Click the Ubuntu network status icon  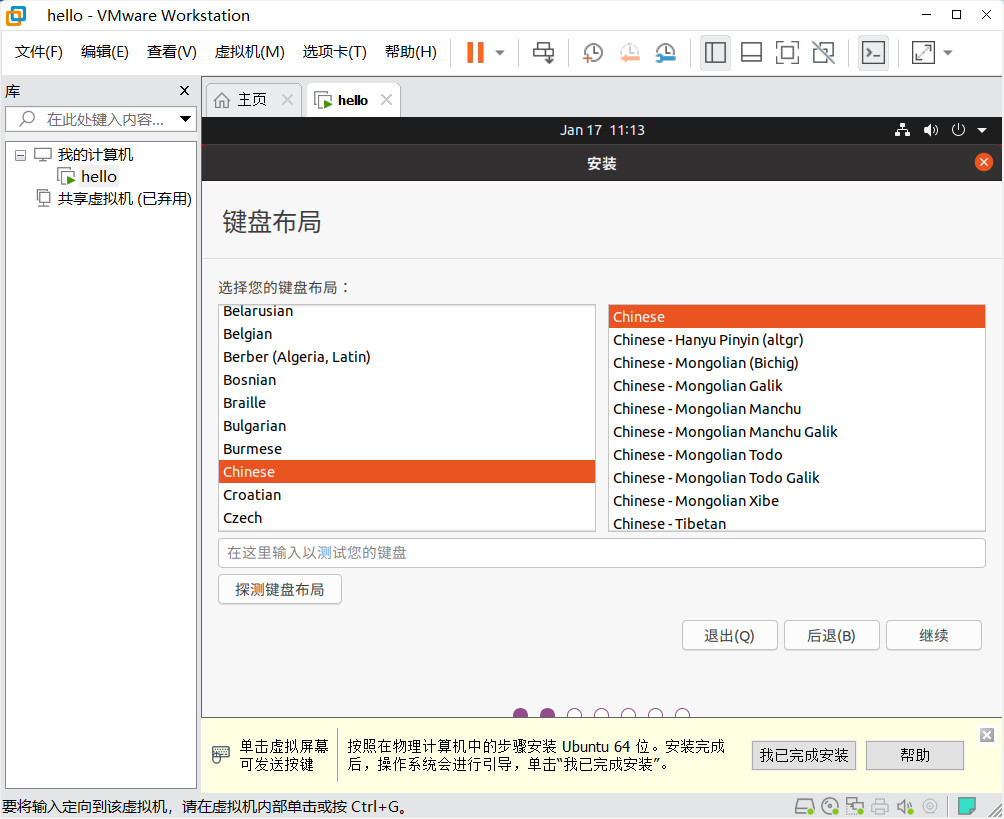pos(902,130)
